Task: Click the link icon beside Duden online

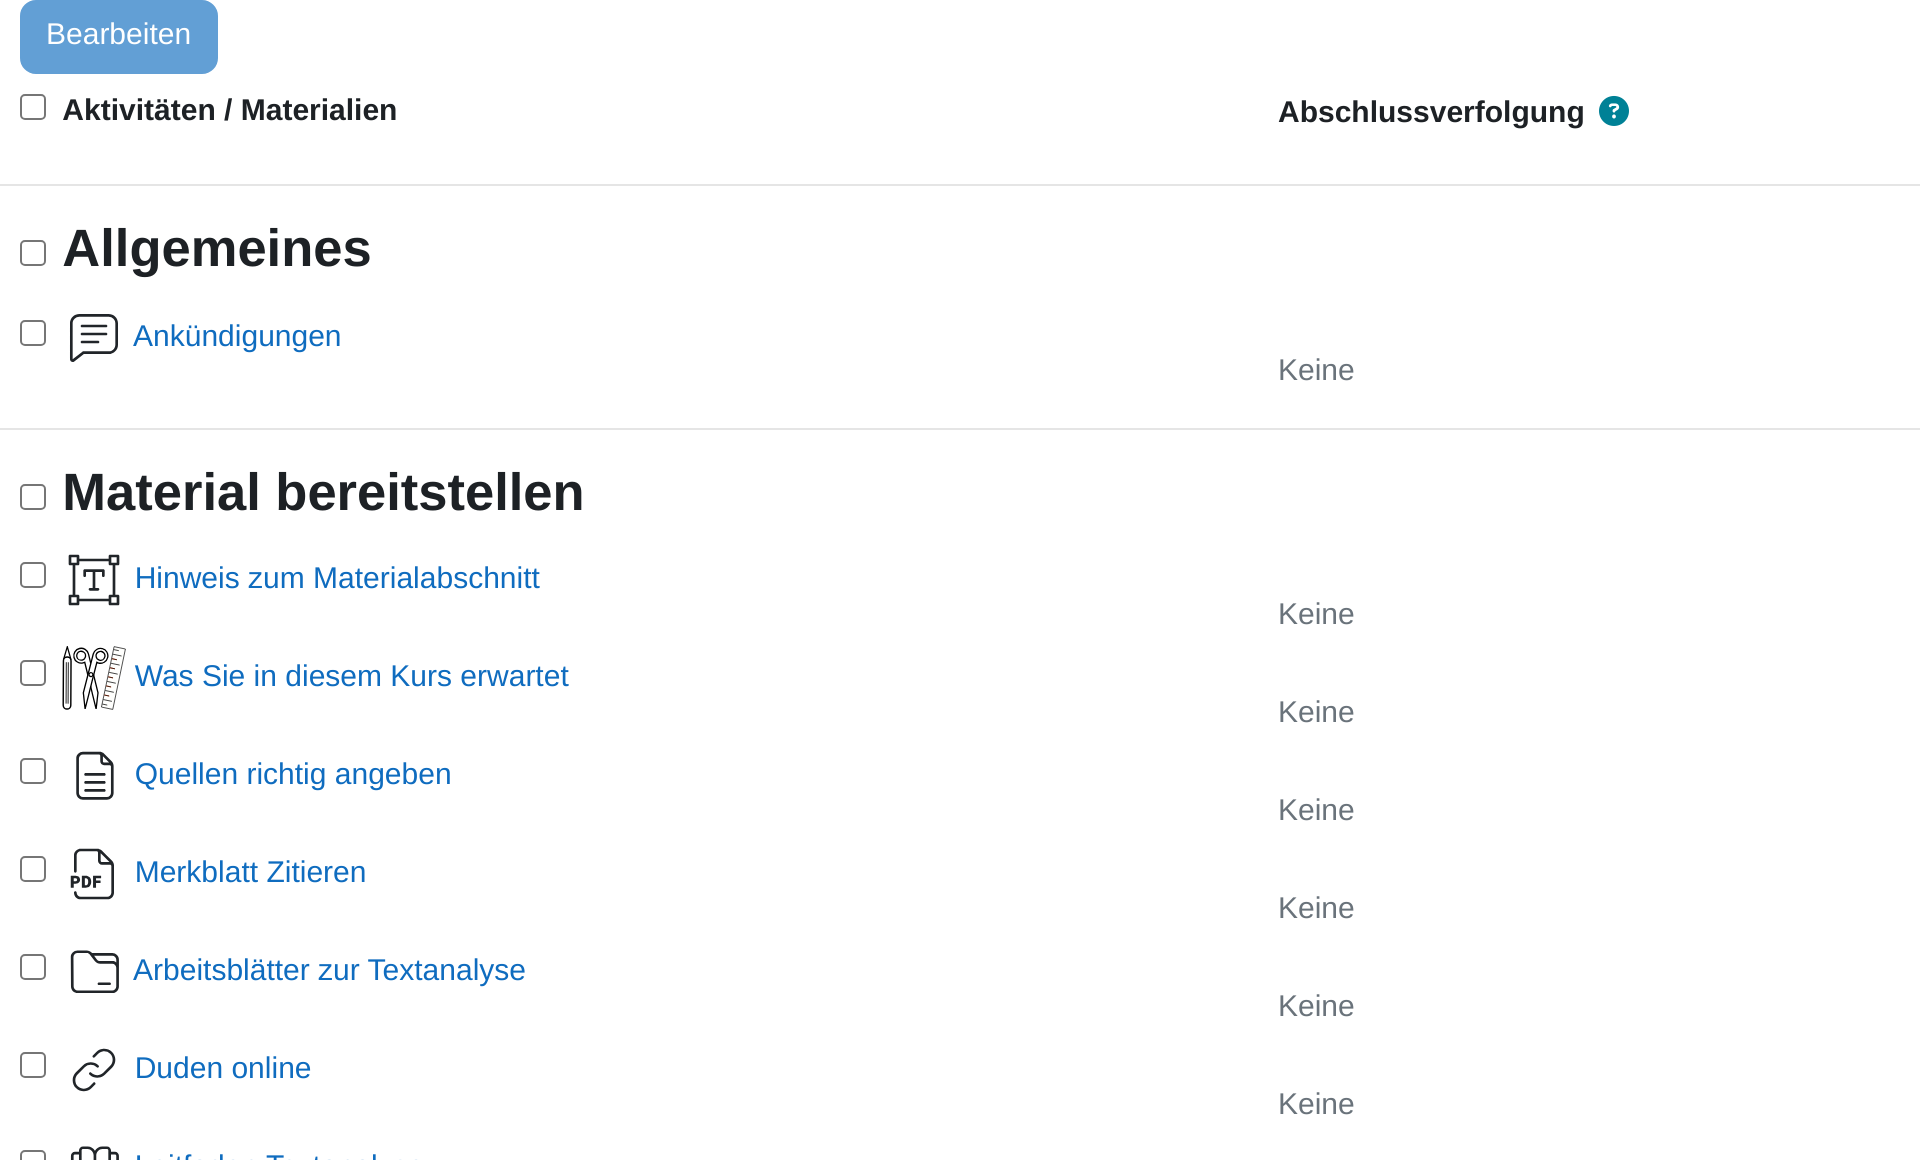Action: [x=94, y=1070]
